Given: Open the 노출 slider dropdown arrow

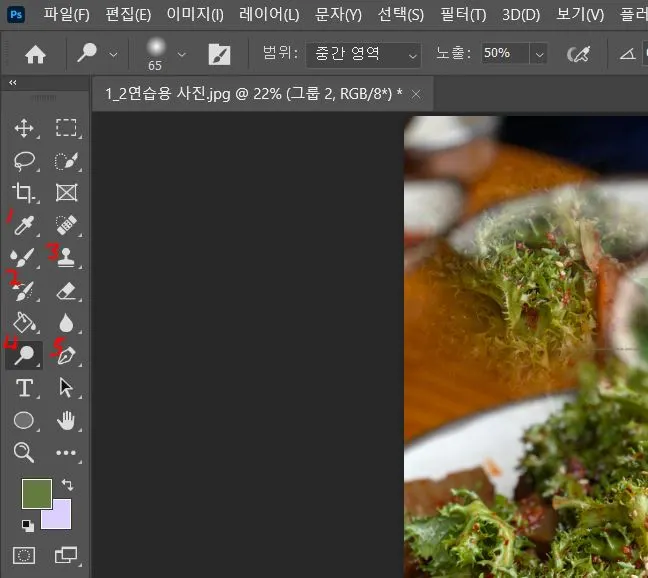Looking at the screenshot, I should [x=539, y=54].
